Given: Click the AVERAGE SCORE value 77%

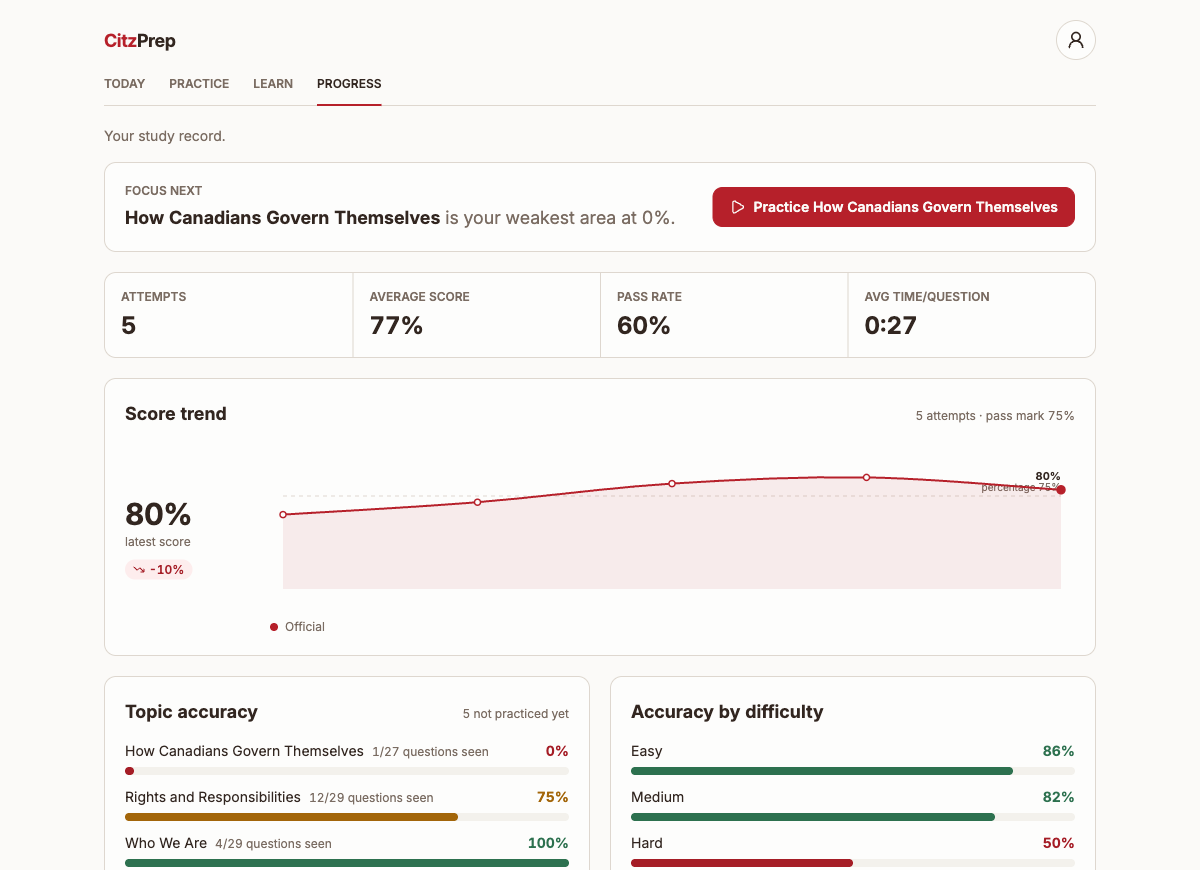Looking at the screenshot, I should tap(396, 325).
